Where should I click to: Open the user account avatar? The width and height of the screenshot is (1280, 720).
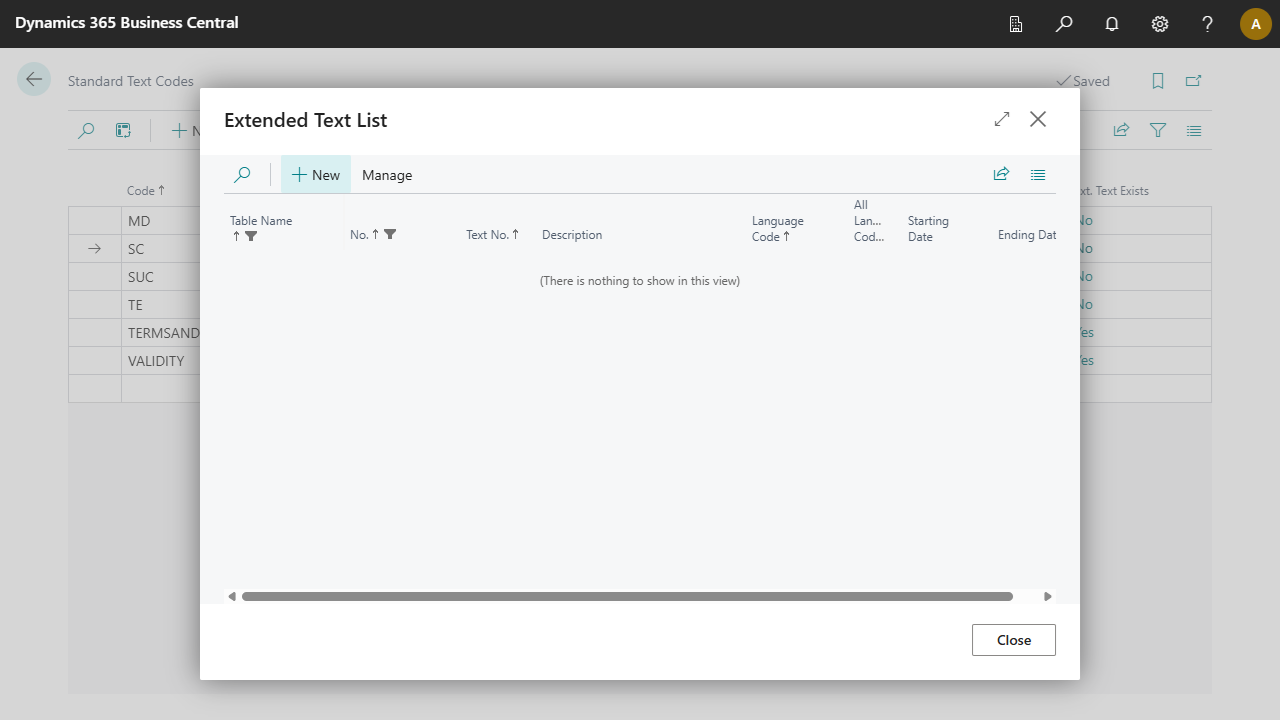coord(1255,24)
